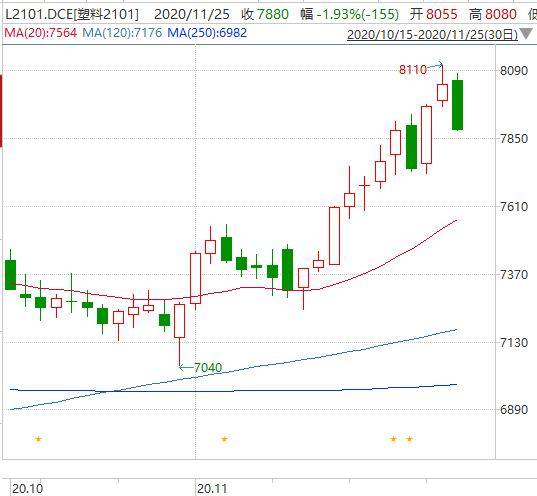Image resolution: width=537 pixels, height=496 pixels.
Task: Click the closing price 收 7880
Action: [x=265, y=14]
